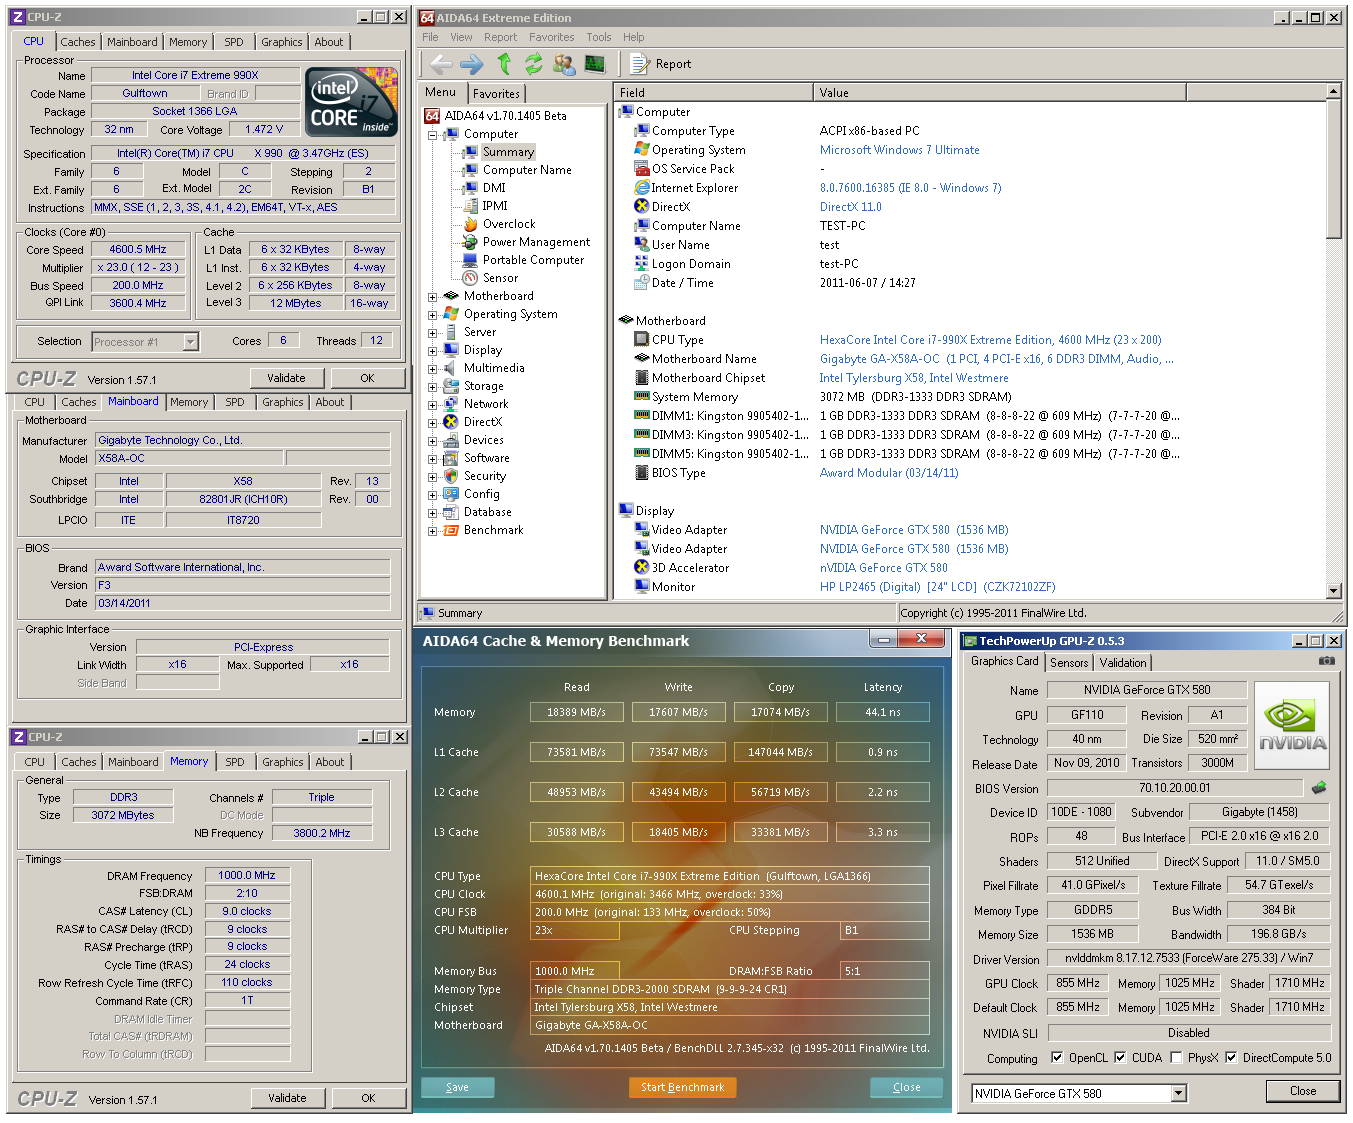Viewport: 1353px width, 1123px height.
Task: Click the Operating System flag icon in the list
Action: (642, 150)
